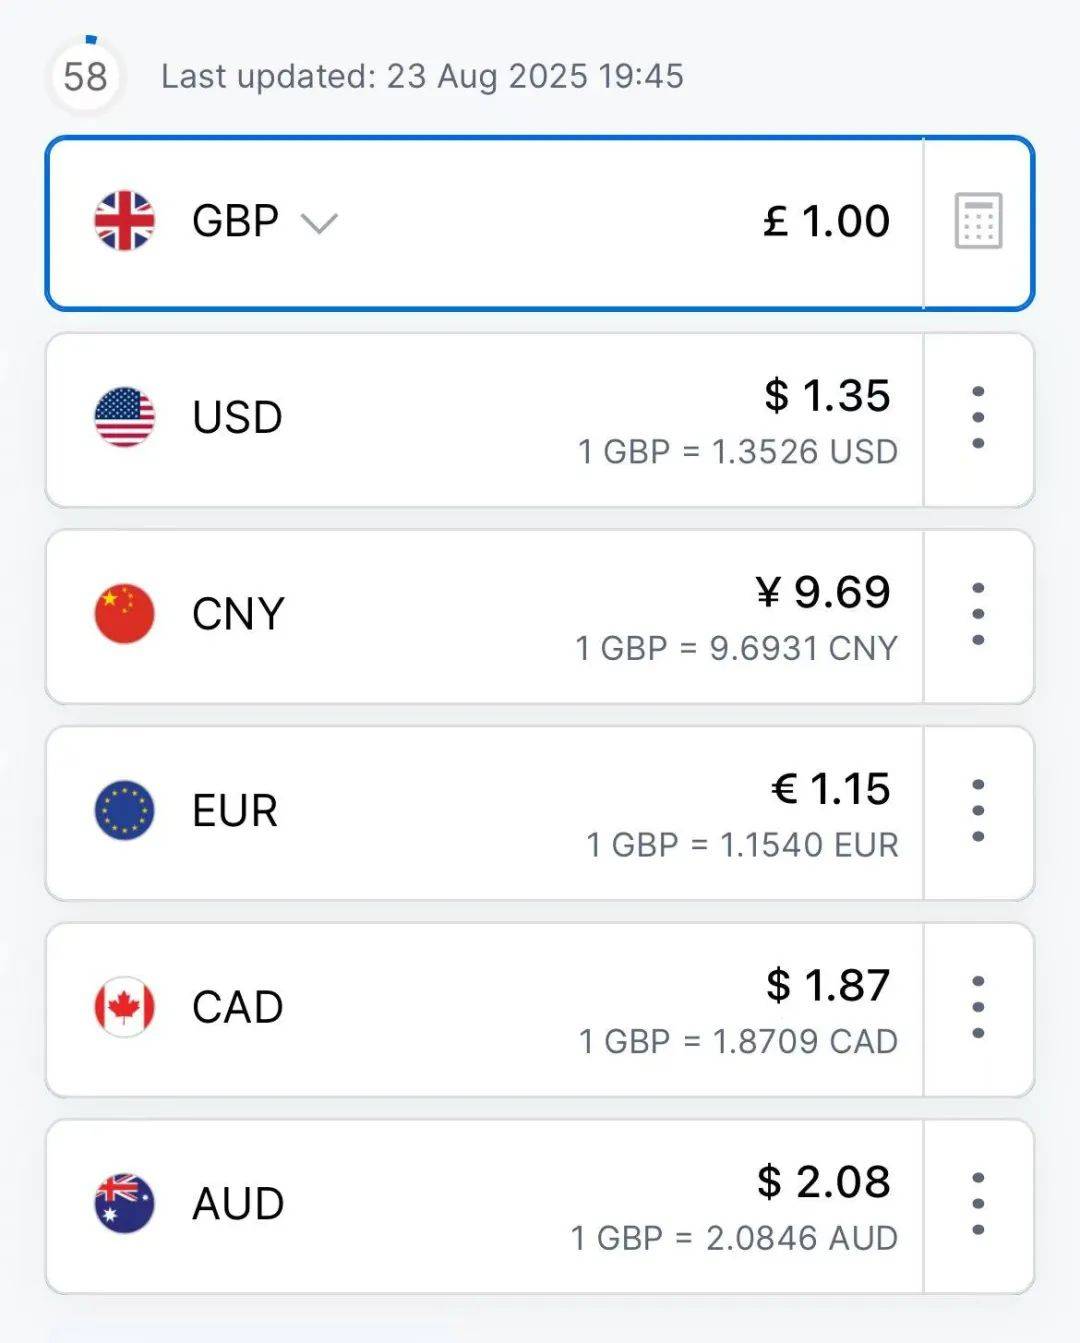Click the China flag icon
Screen dimensions: 1080x1343
[124, 614]
